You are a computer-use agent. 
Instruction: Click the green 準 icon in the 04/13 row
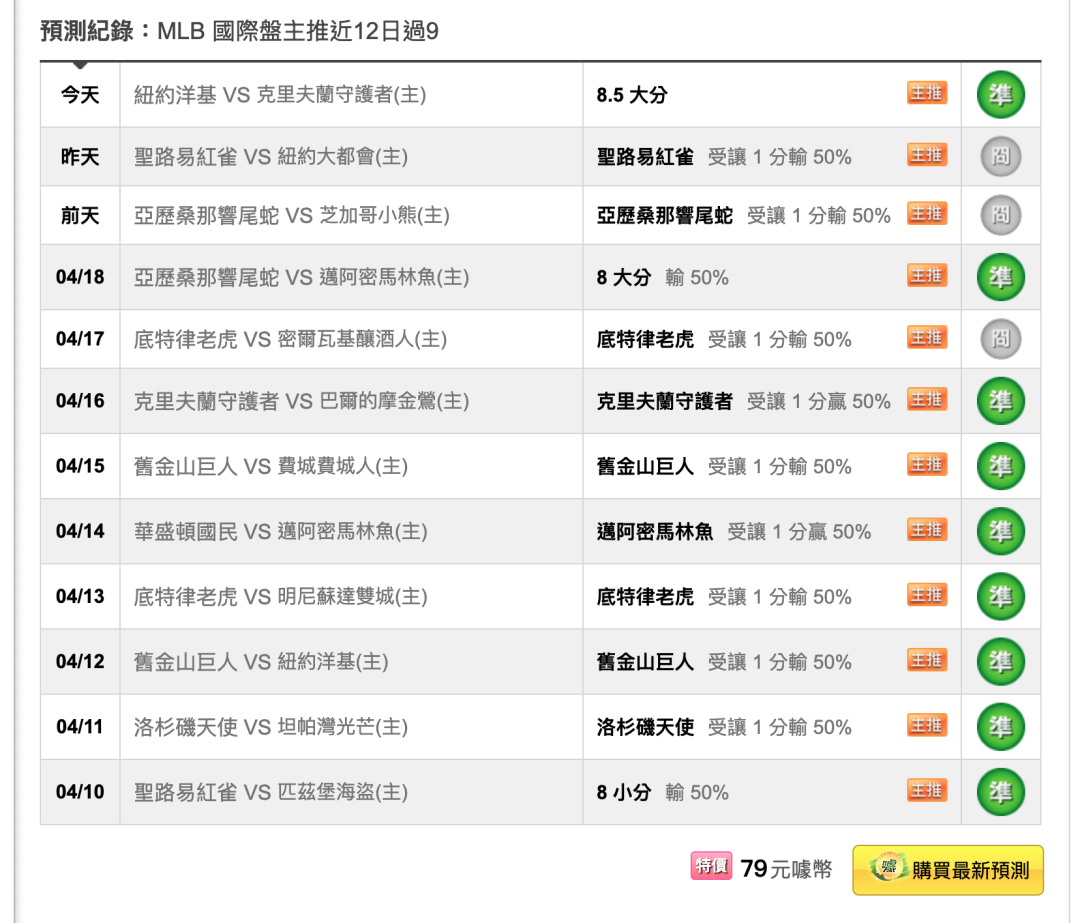click(x=1001, y=597)
